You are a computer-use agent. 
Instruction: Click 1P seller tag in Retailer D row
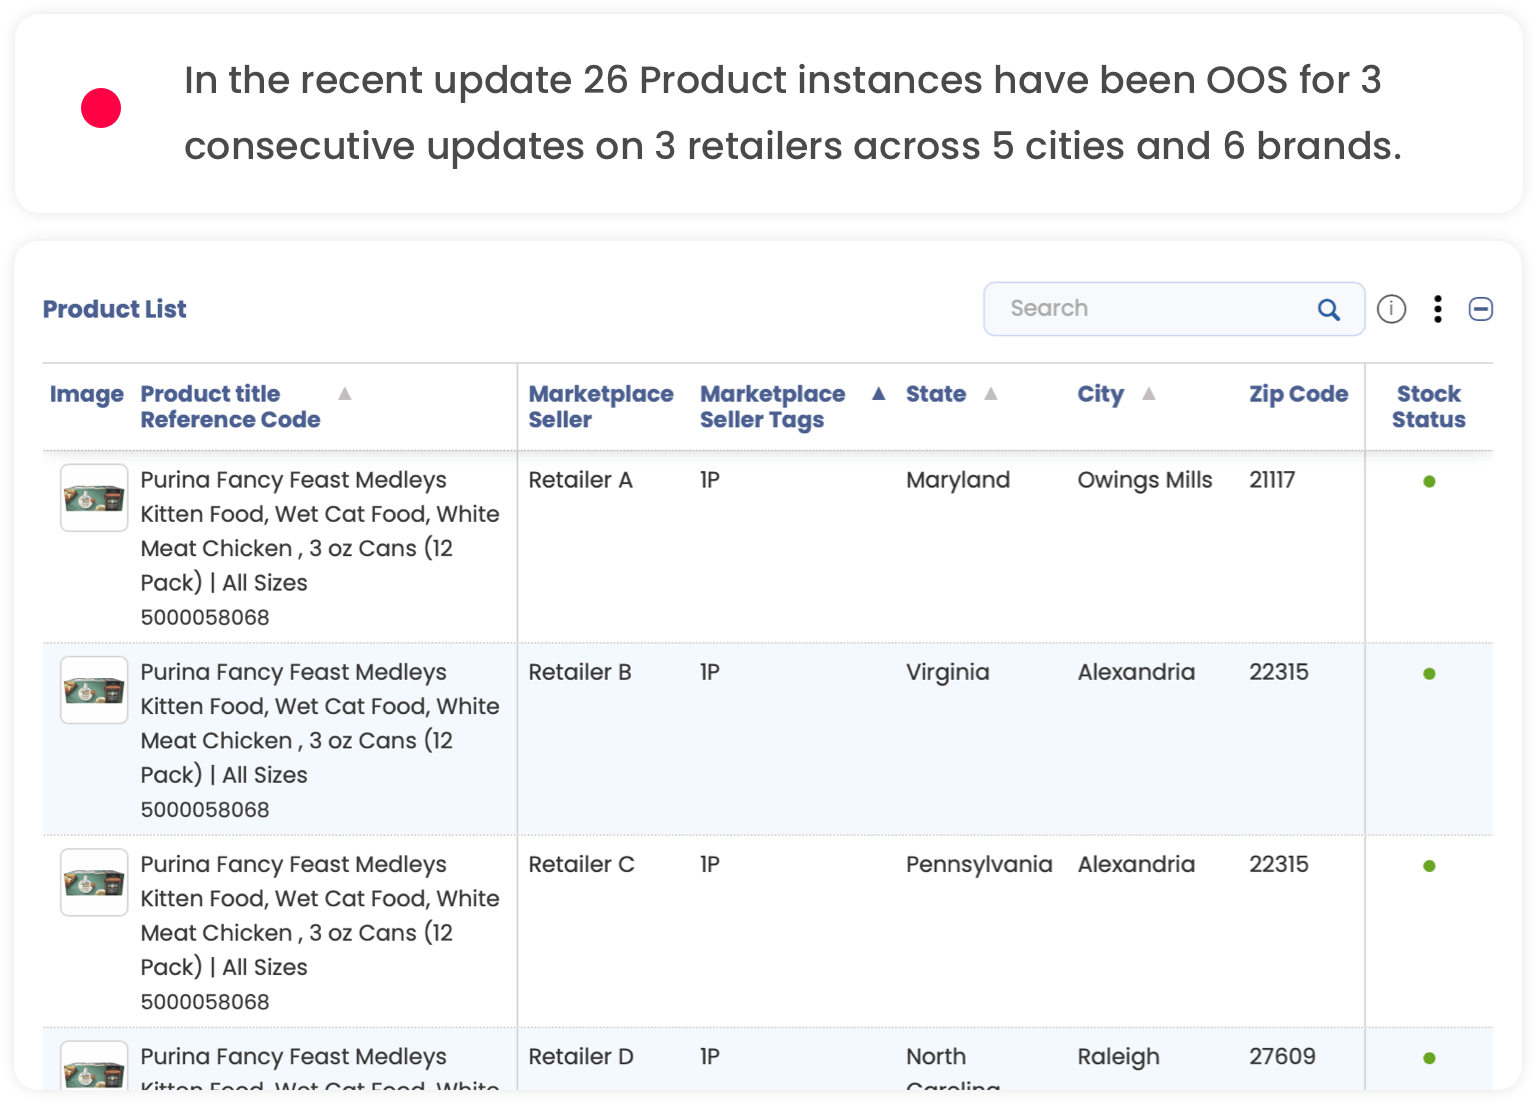(709, 1056)
